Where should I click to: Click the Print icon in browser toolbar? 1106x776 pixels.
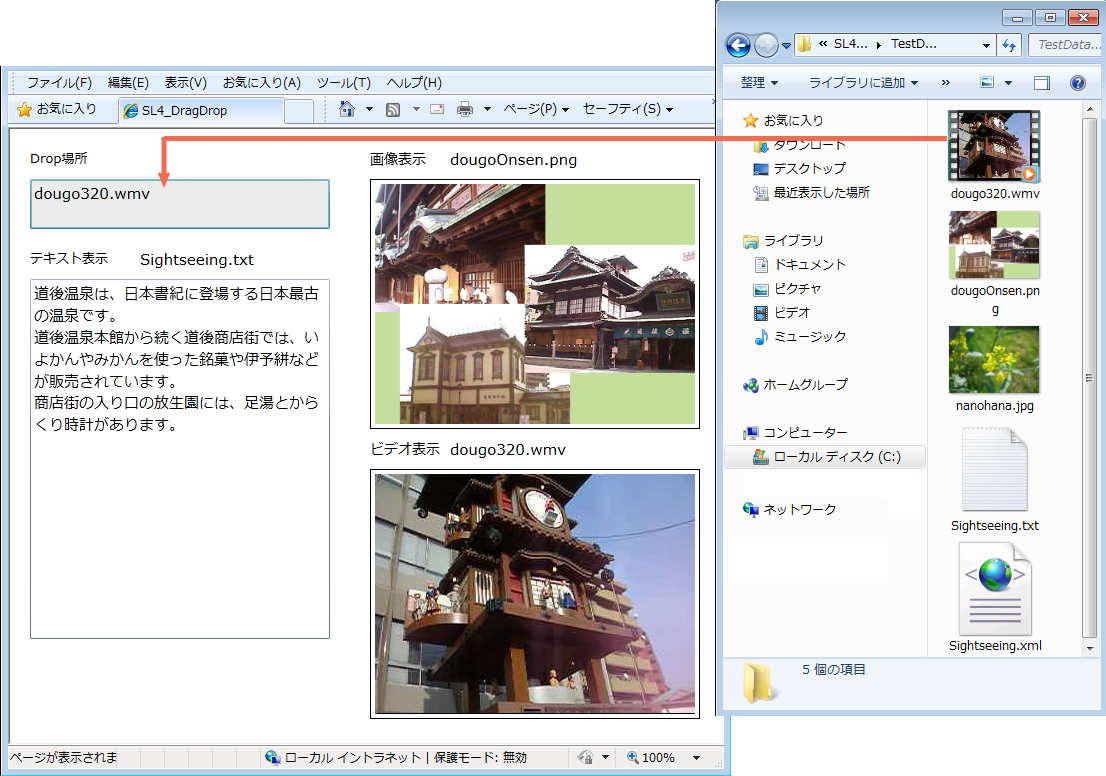point(465,109)
